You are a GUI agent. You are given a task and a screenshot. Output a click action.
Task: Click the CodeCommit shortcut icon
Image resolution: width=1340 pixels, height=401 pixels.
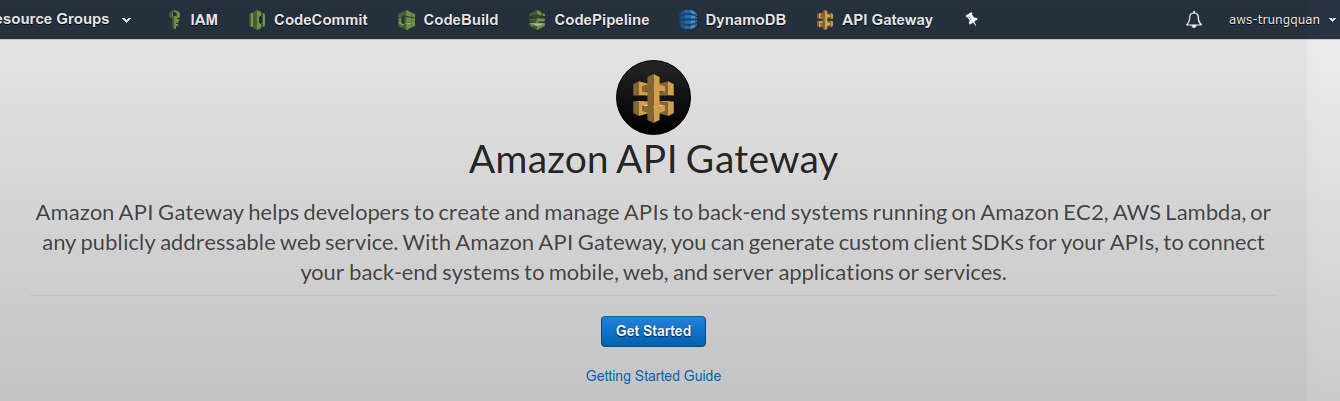click(x=258, y=19)
